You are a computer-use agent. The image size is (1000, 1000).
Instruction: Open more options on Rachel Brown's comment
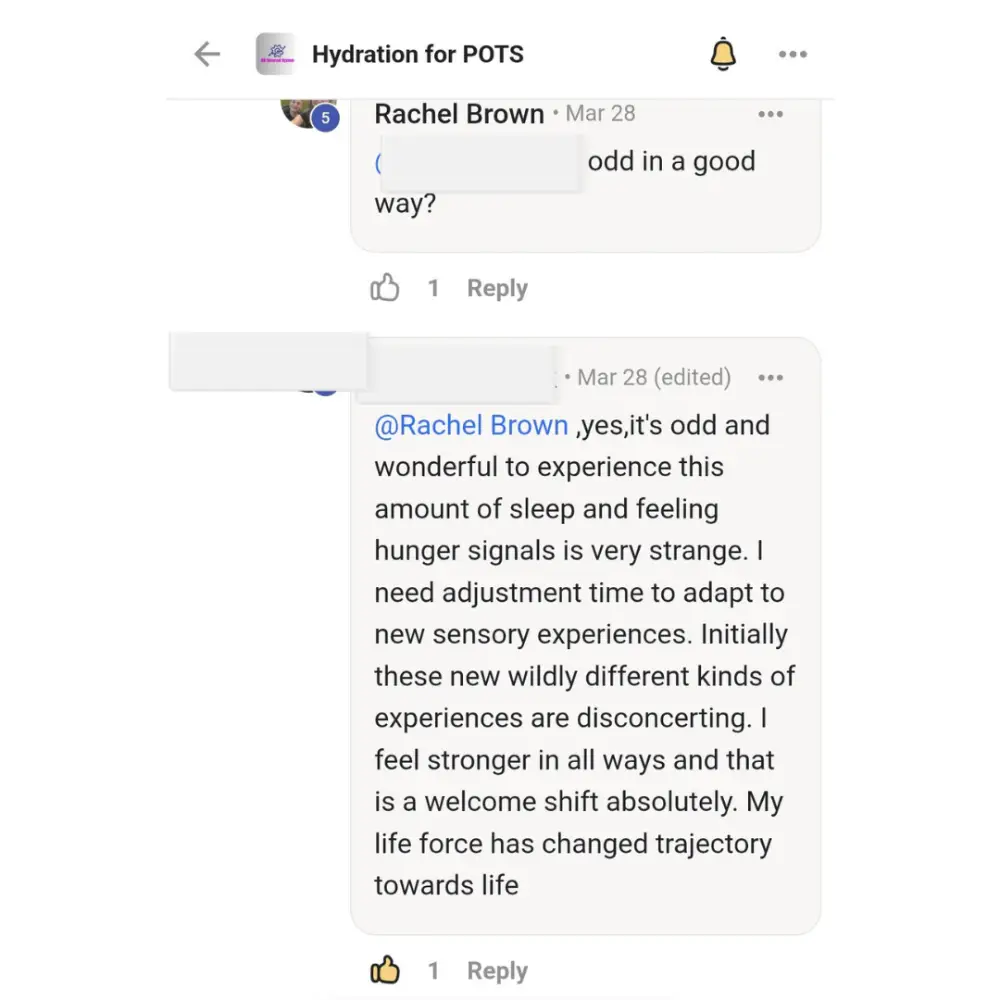[770, 114]
